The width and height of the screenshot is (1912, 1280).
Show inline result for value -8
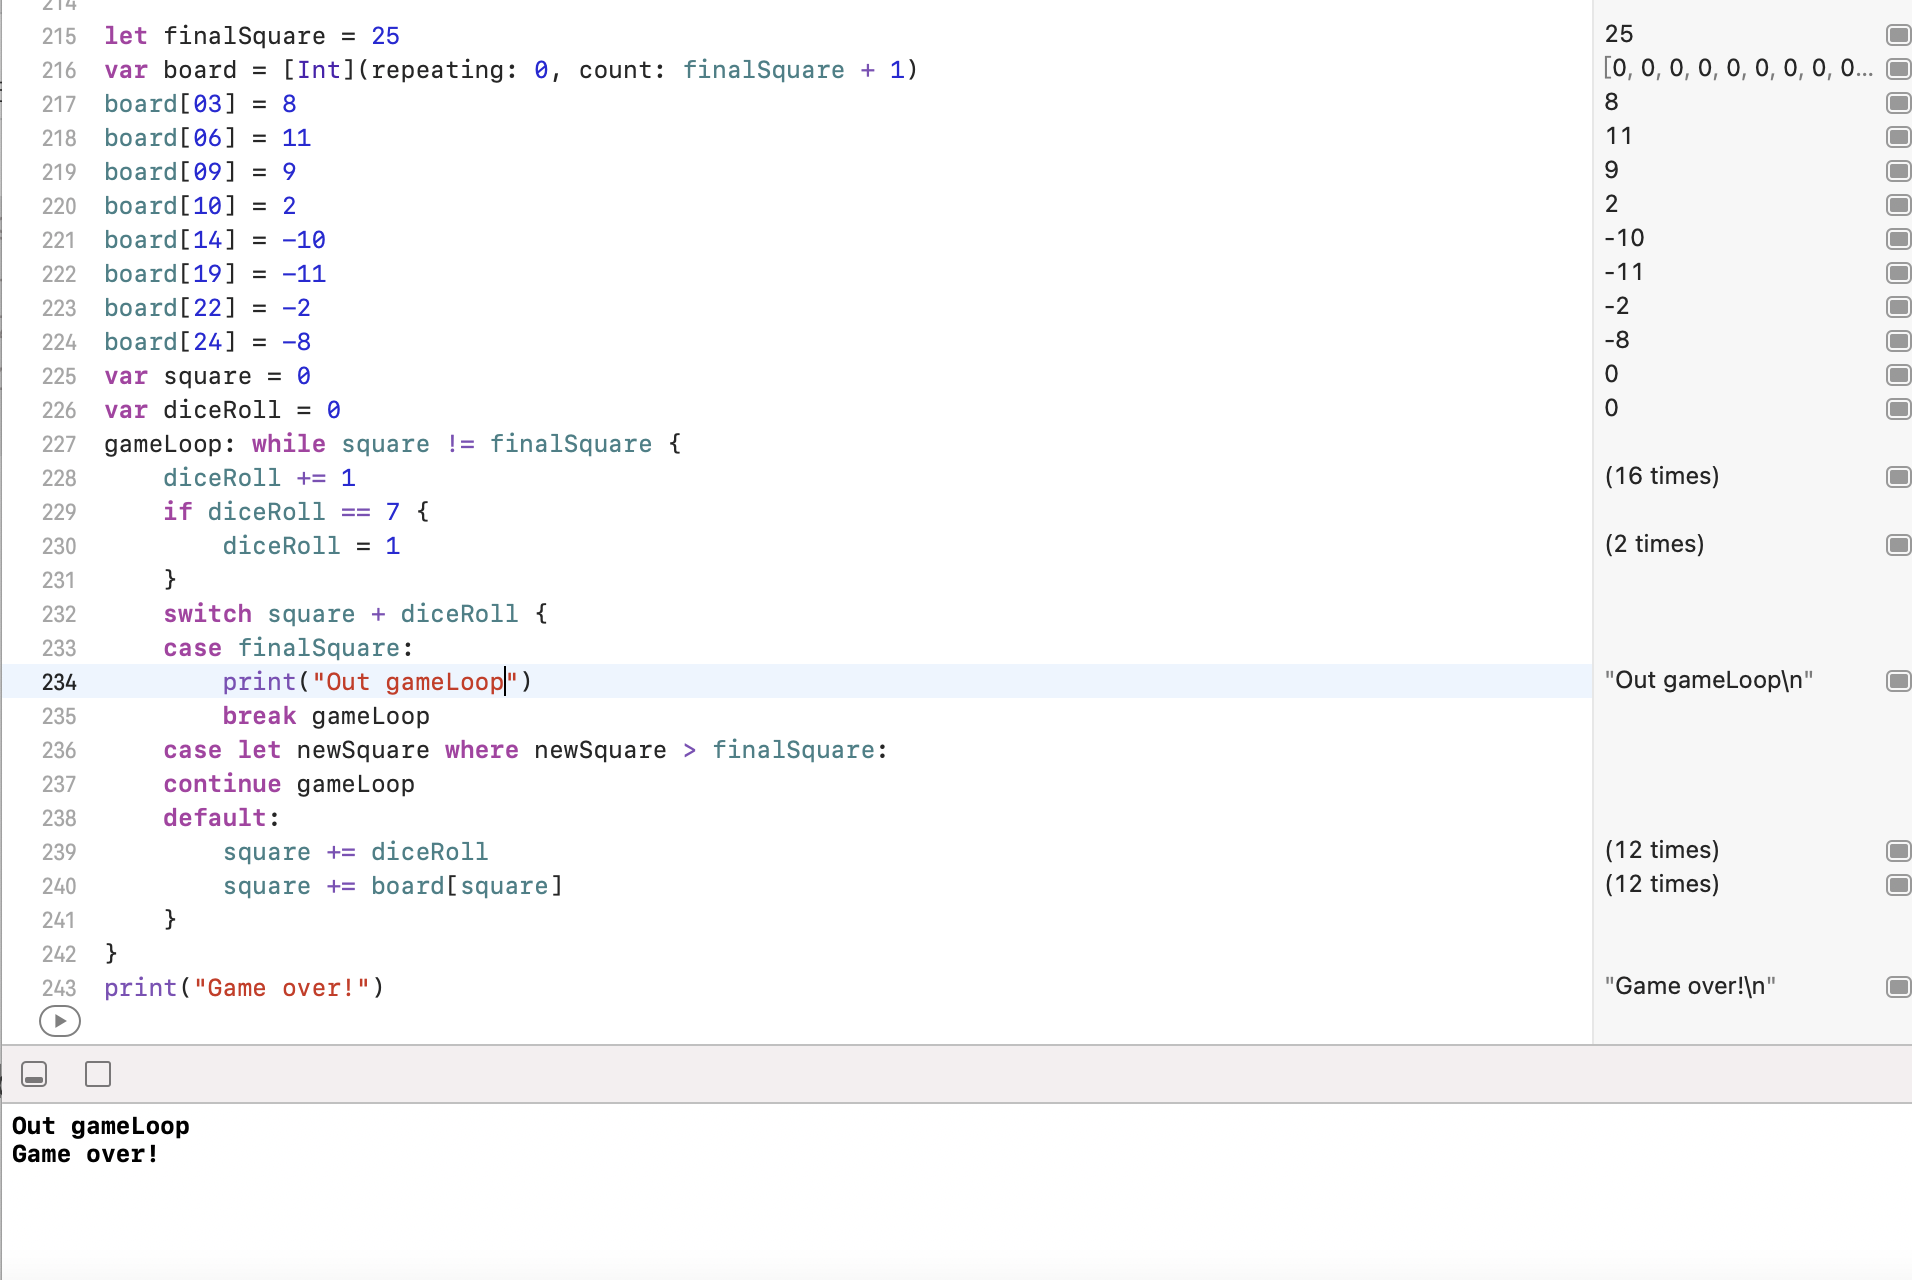(1898, 341)
